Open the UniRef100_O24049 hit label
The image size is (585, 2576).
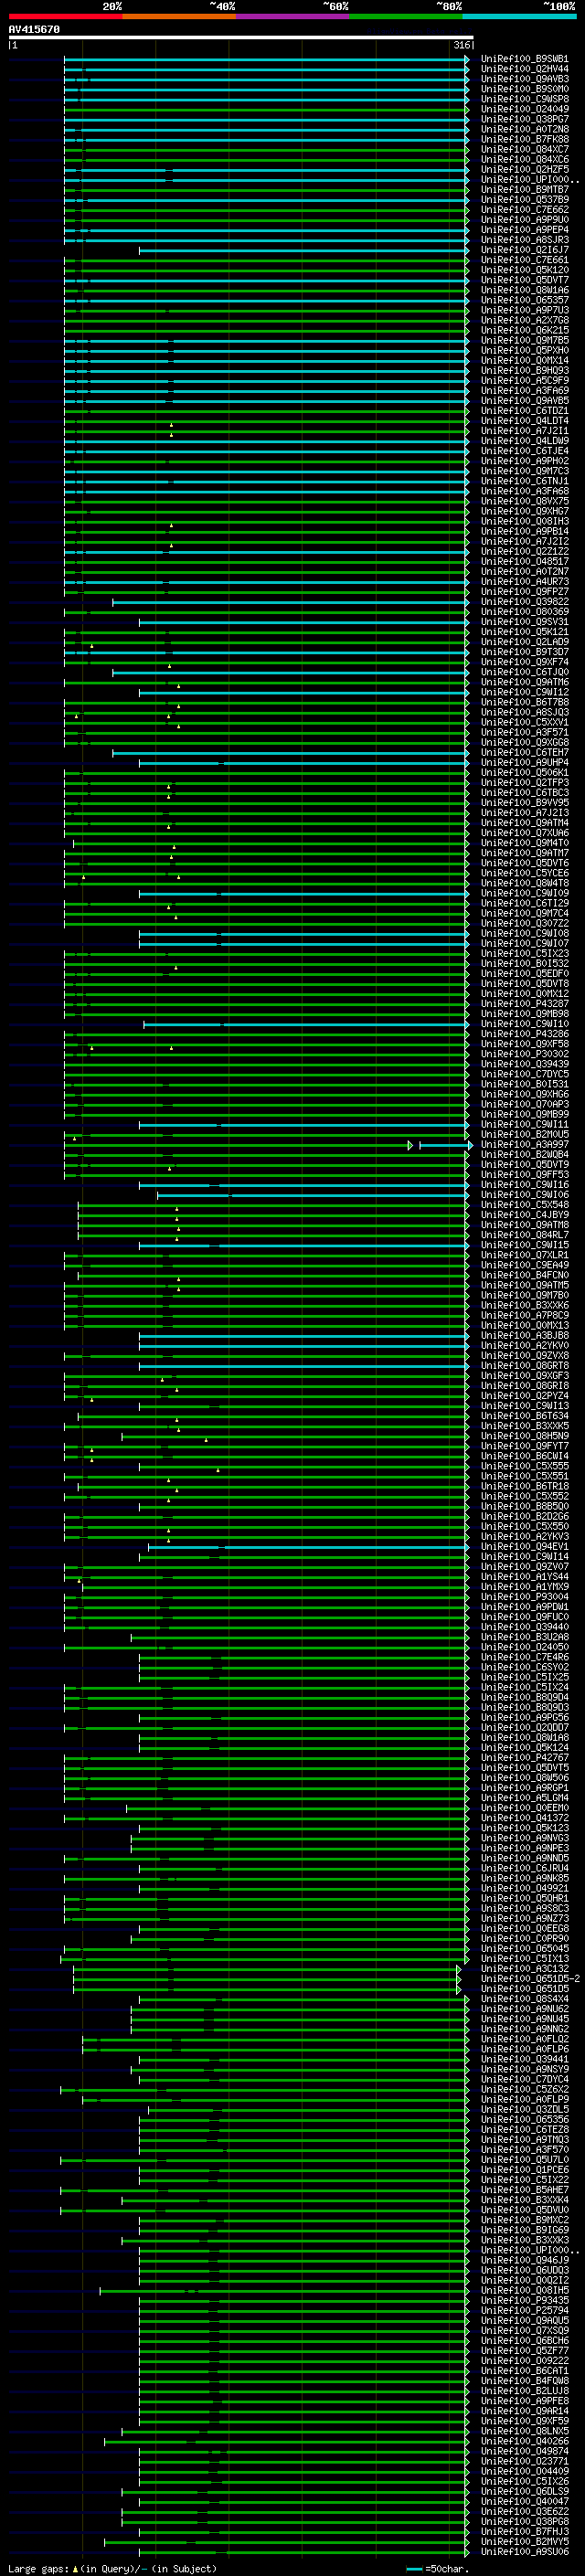pos(525,109)
